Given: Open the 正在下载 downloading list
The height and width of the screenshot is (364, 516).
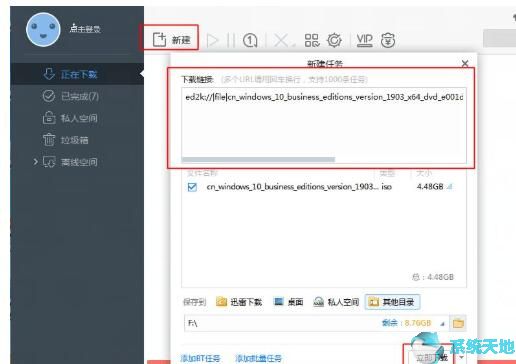Looking at the screenshot, I should [77, 74].
